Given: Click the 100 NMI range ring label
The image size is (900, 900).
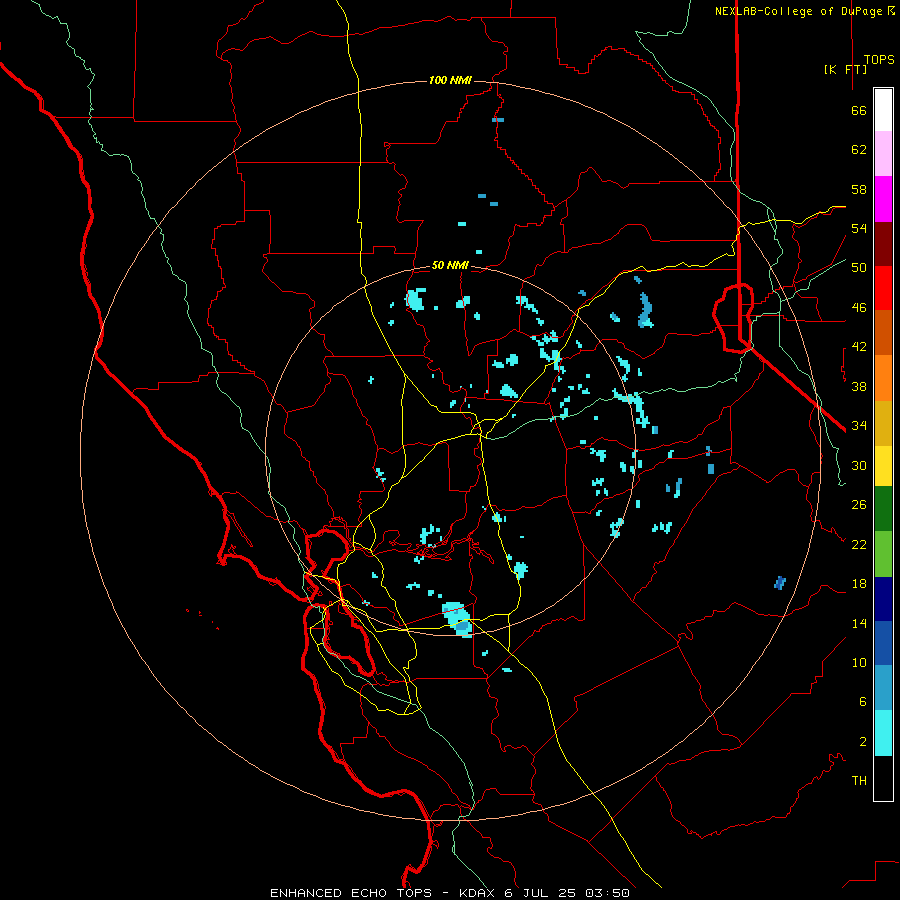Looking at the screenshot, I should pyautogui.click(x=450, y=80).
